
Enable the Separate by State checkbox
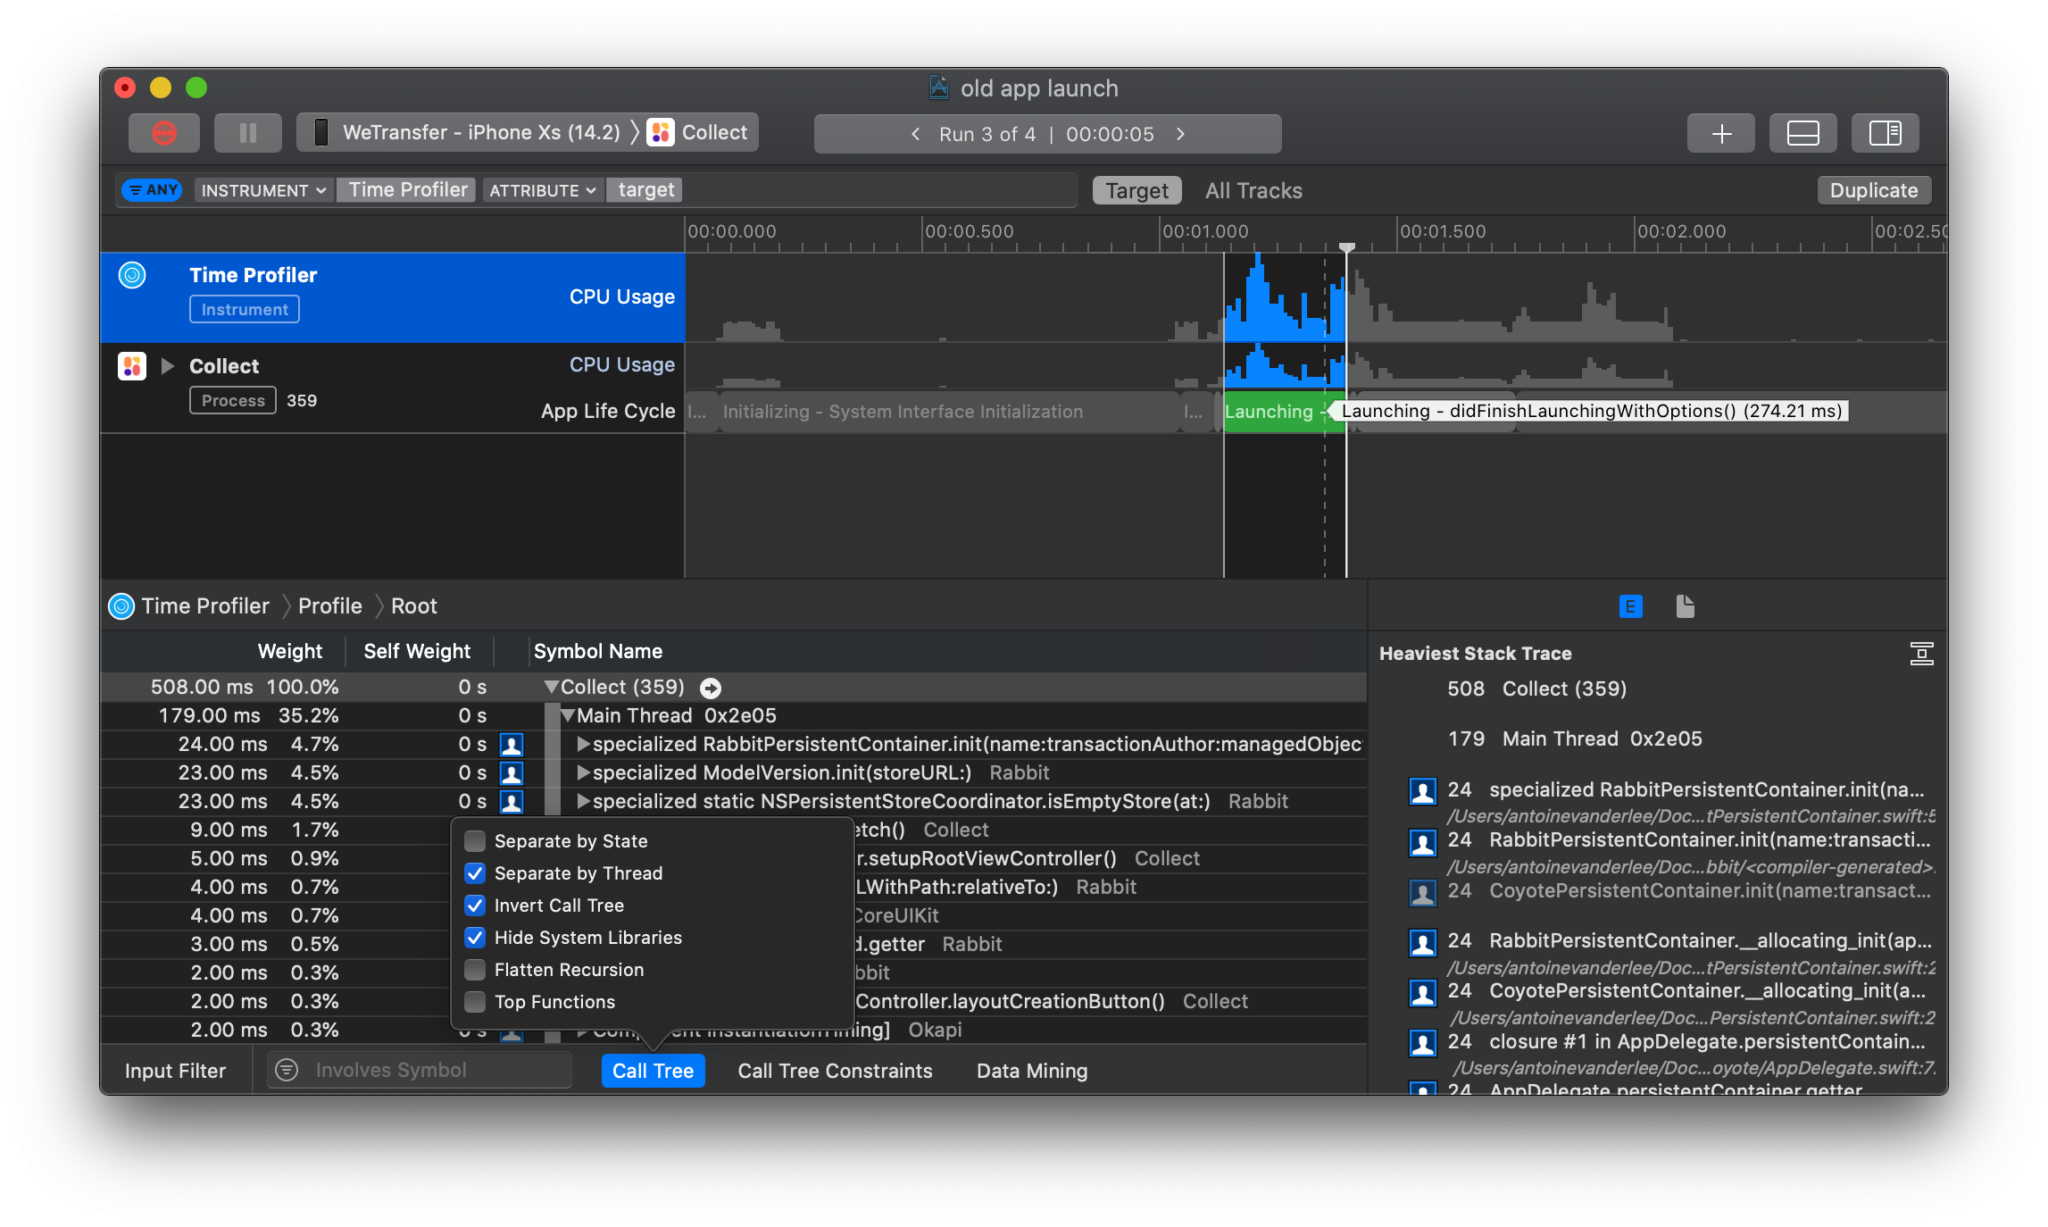pos(475,841)
